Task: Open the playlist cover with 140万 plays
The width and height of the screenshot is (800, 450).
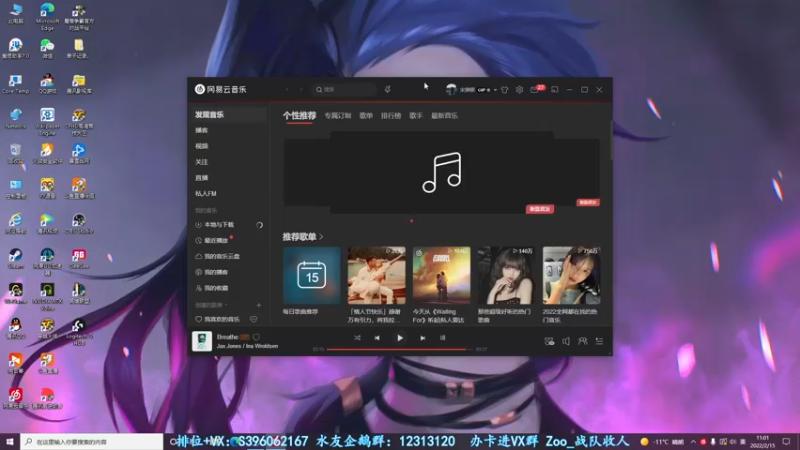Action: pyautogui.click(x=506, y=276)
